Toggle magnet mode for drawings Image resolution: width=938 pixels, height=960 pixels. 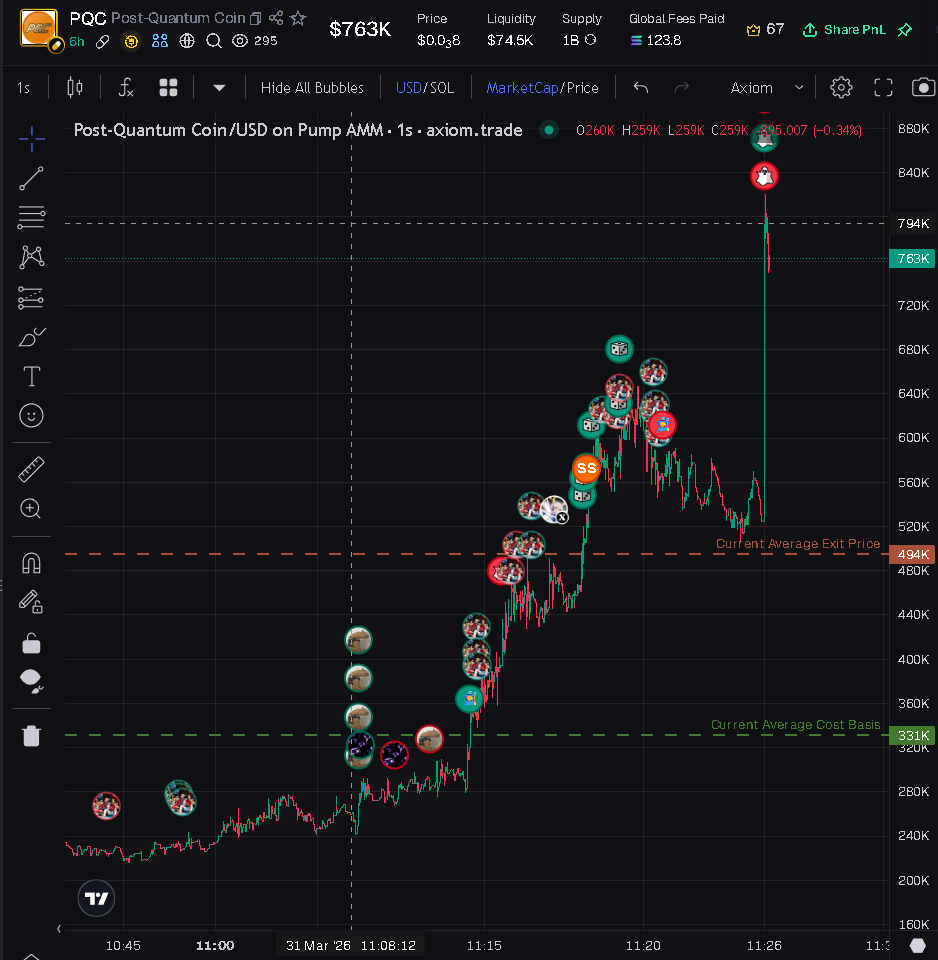point(31,563)
